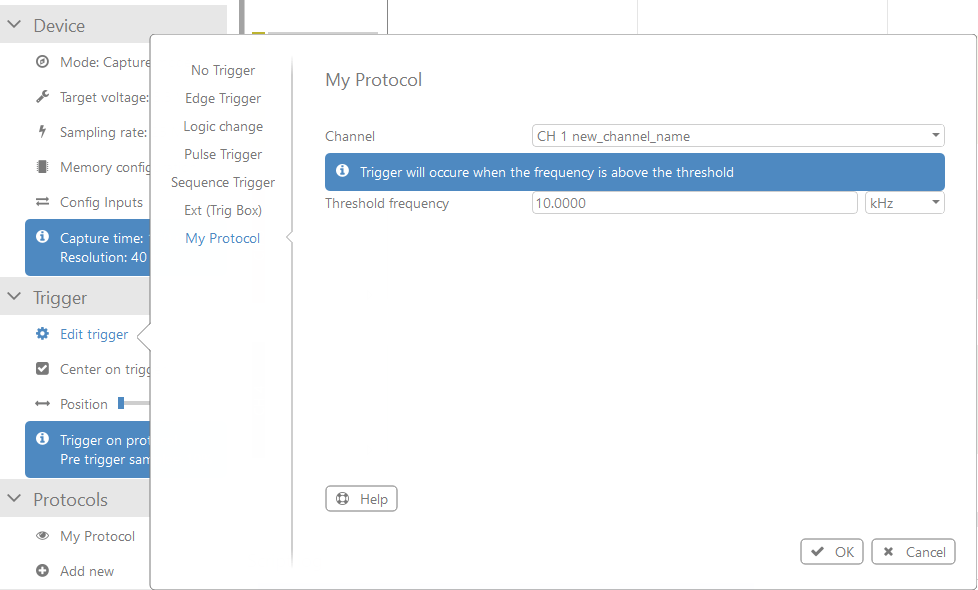Switch to Sequence Trigger
The image size is (978, 590).
point(222,182)
